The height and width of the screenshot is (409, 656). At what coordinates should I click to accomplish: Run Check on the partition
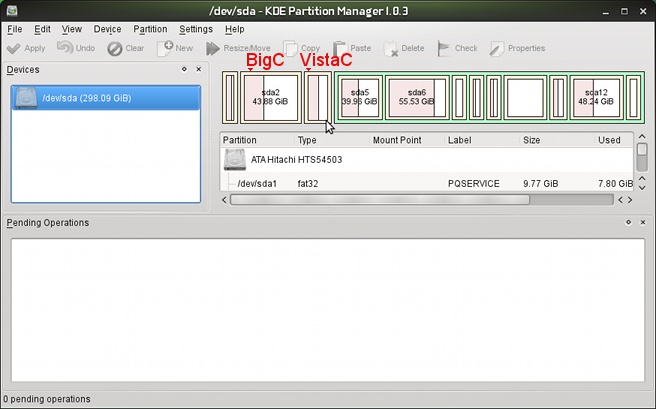[444, 48]
